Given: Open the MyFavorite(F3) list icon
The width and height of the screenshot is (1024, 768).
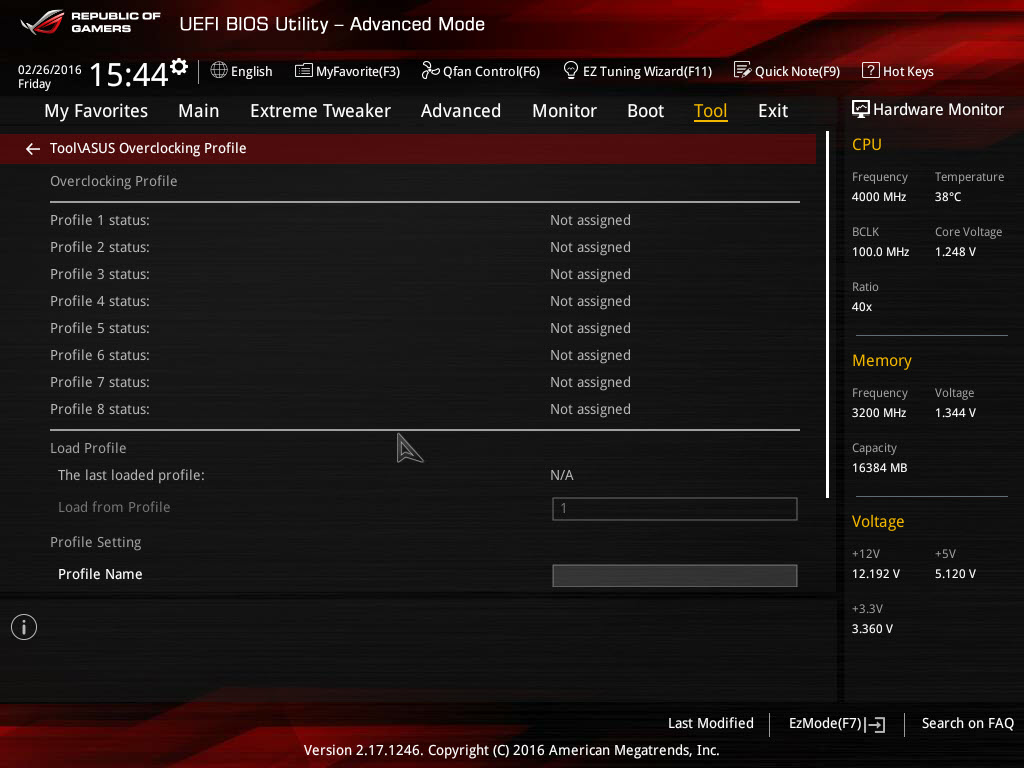Looking at the screenshot, I should coord(303,71).
